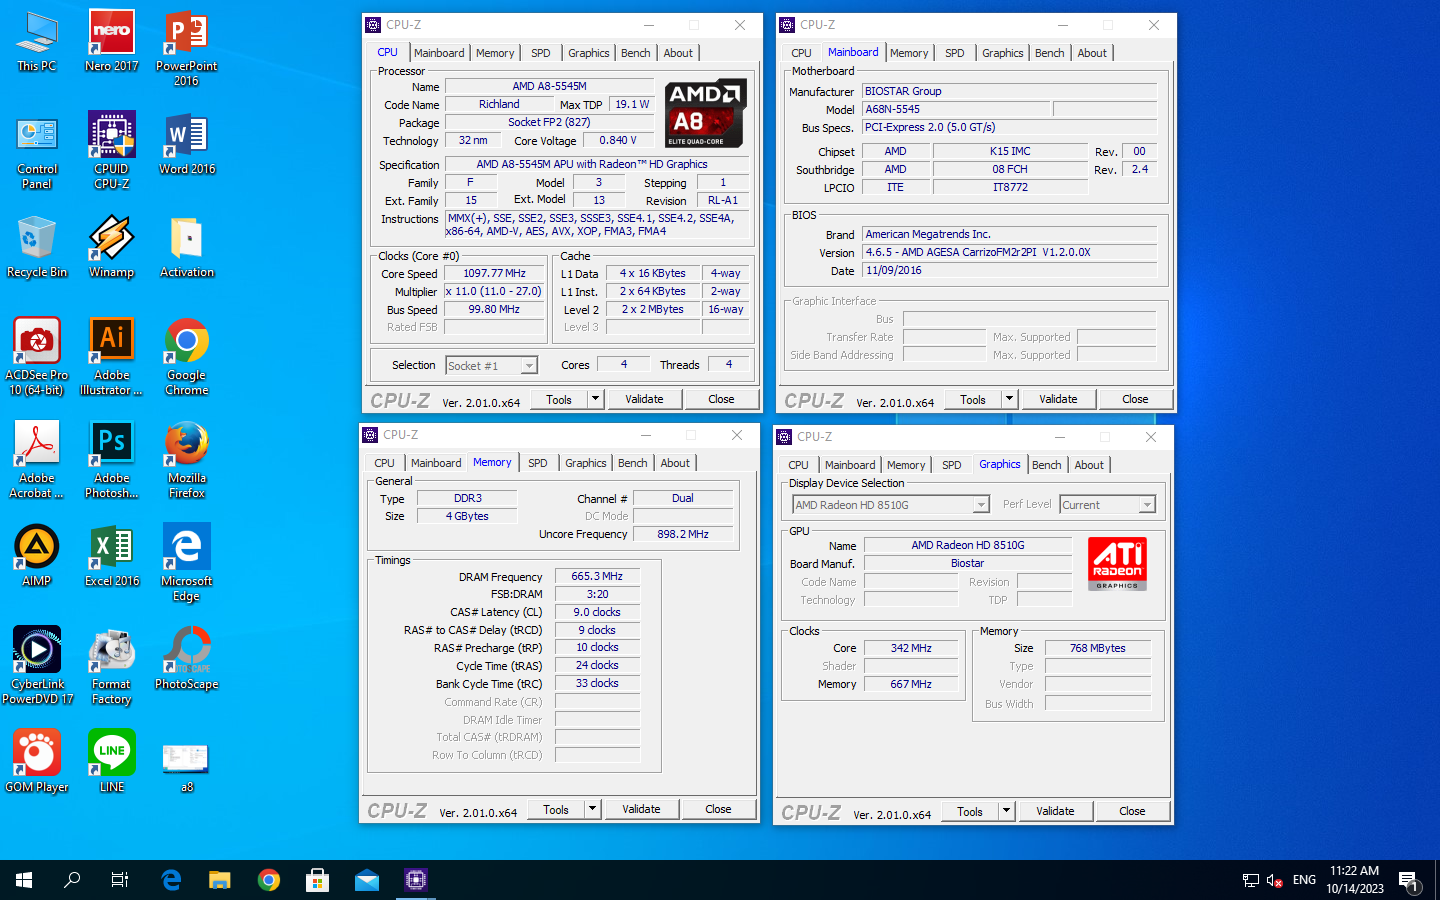
Task: Select the Adobe Illustrator desktop shortcut
Action: (x=112, y=357)
